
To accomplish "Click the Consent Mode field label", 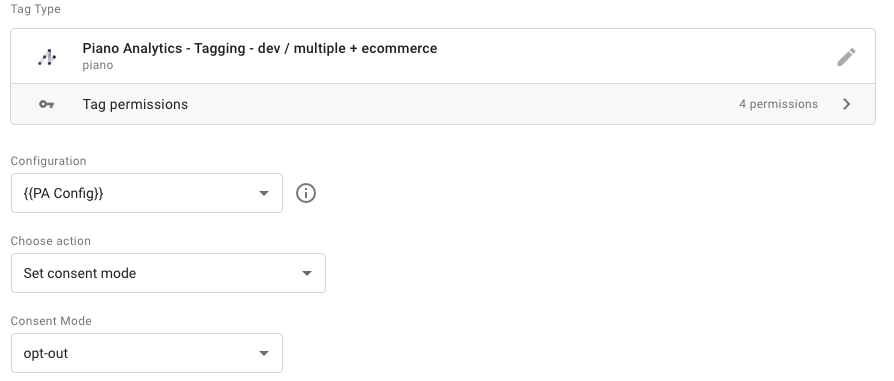I will 51,321.
